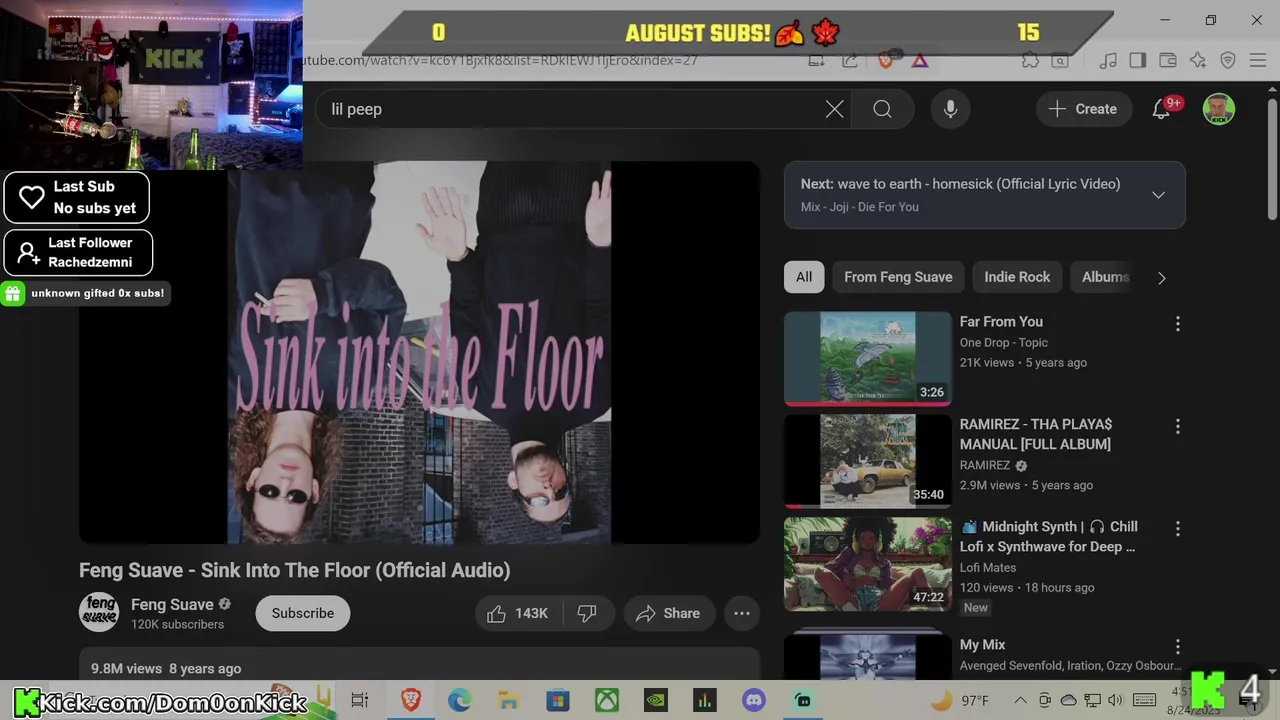Open the 'My Mix' title link
Image resolution: width=1280 pixels, height=720 pixels.
point(982,645)
